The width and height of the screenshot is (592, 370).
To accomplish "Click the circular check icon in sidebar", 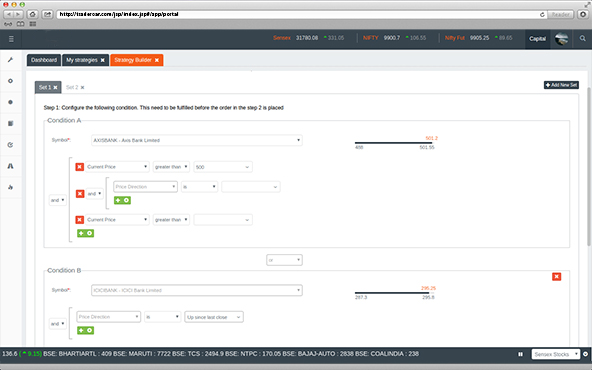I will tap(11, 145).
